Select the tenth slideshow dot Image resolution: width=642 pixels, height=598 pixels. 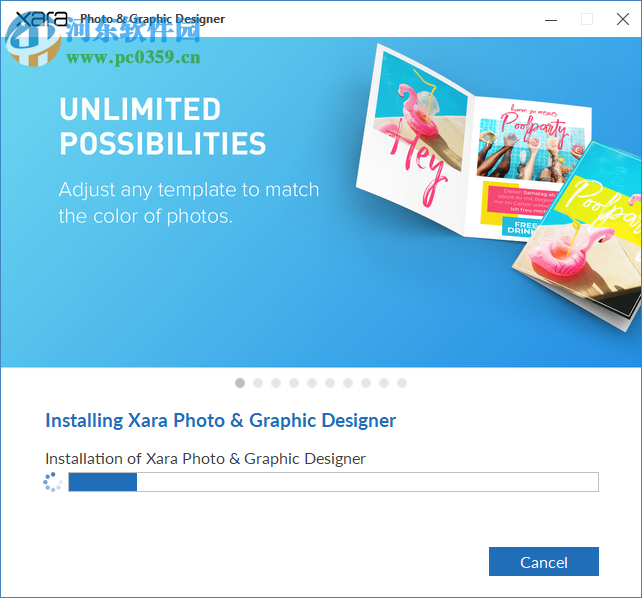coord(402,383)
